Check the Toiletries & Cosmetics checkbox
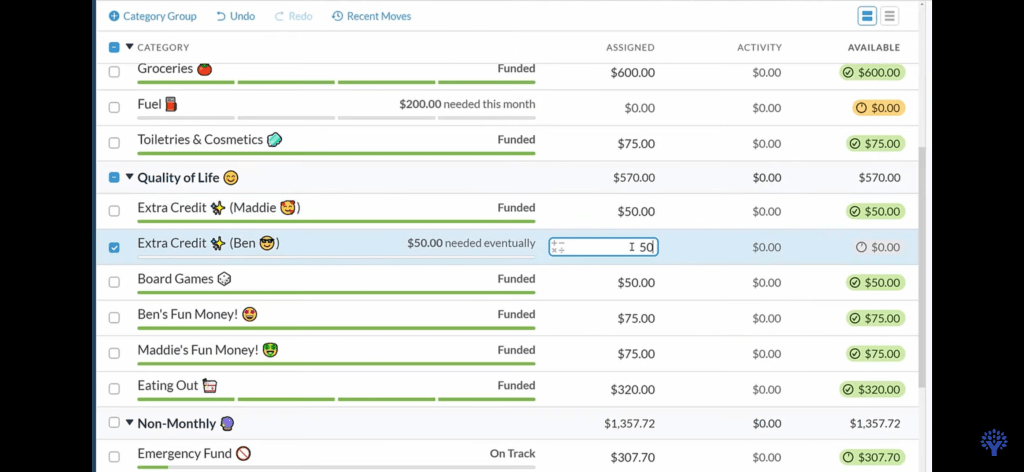1024x472 pixels. click(x=114, y=143)
